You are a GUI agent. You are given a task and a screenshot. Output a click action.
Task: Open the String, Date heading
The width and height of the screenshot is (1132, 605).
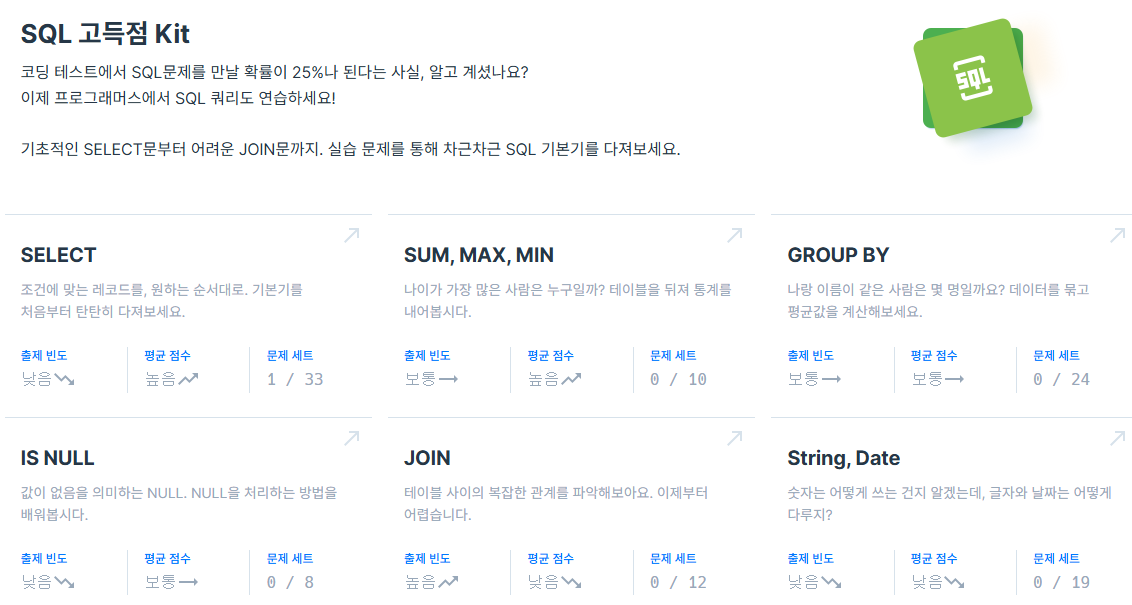coord(843,458)
